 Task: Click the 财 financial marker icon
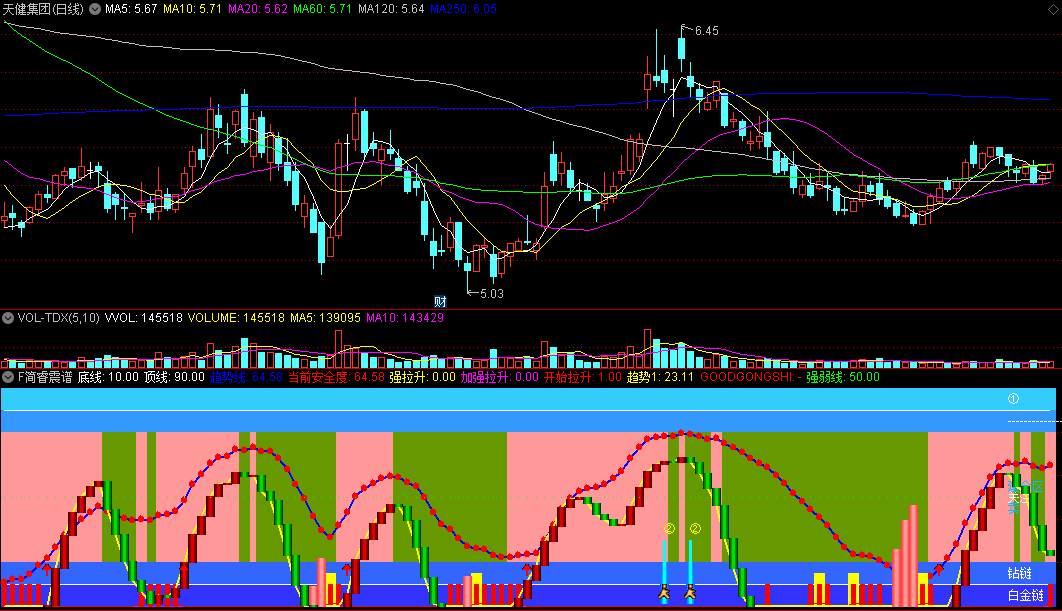(440, 302)
